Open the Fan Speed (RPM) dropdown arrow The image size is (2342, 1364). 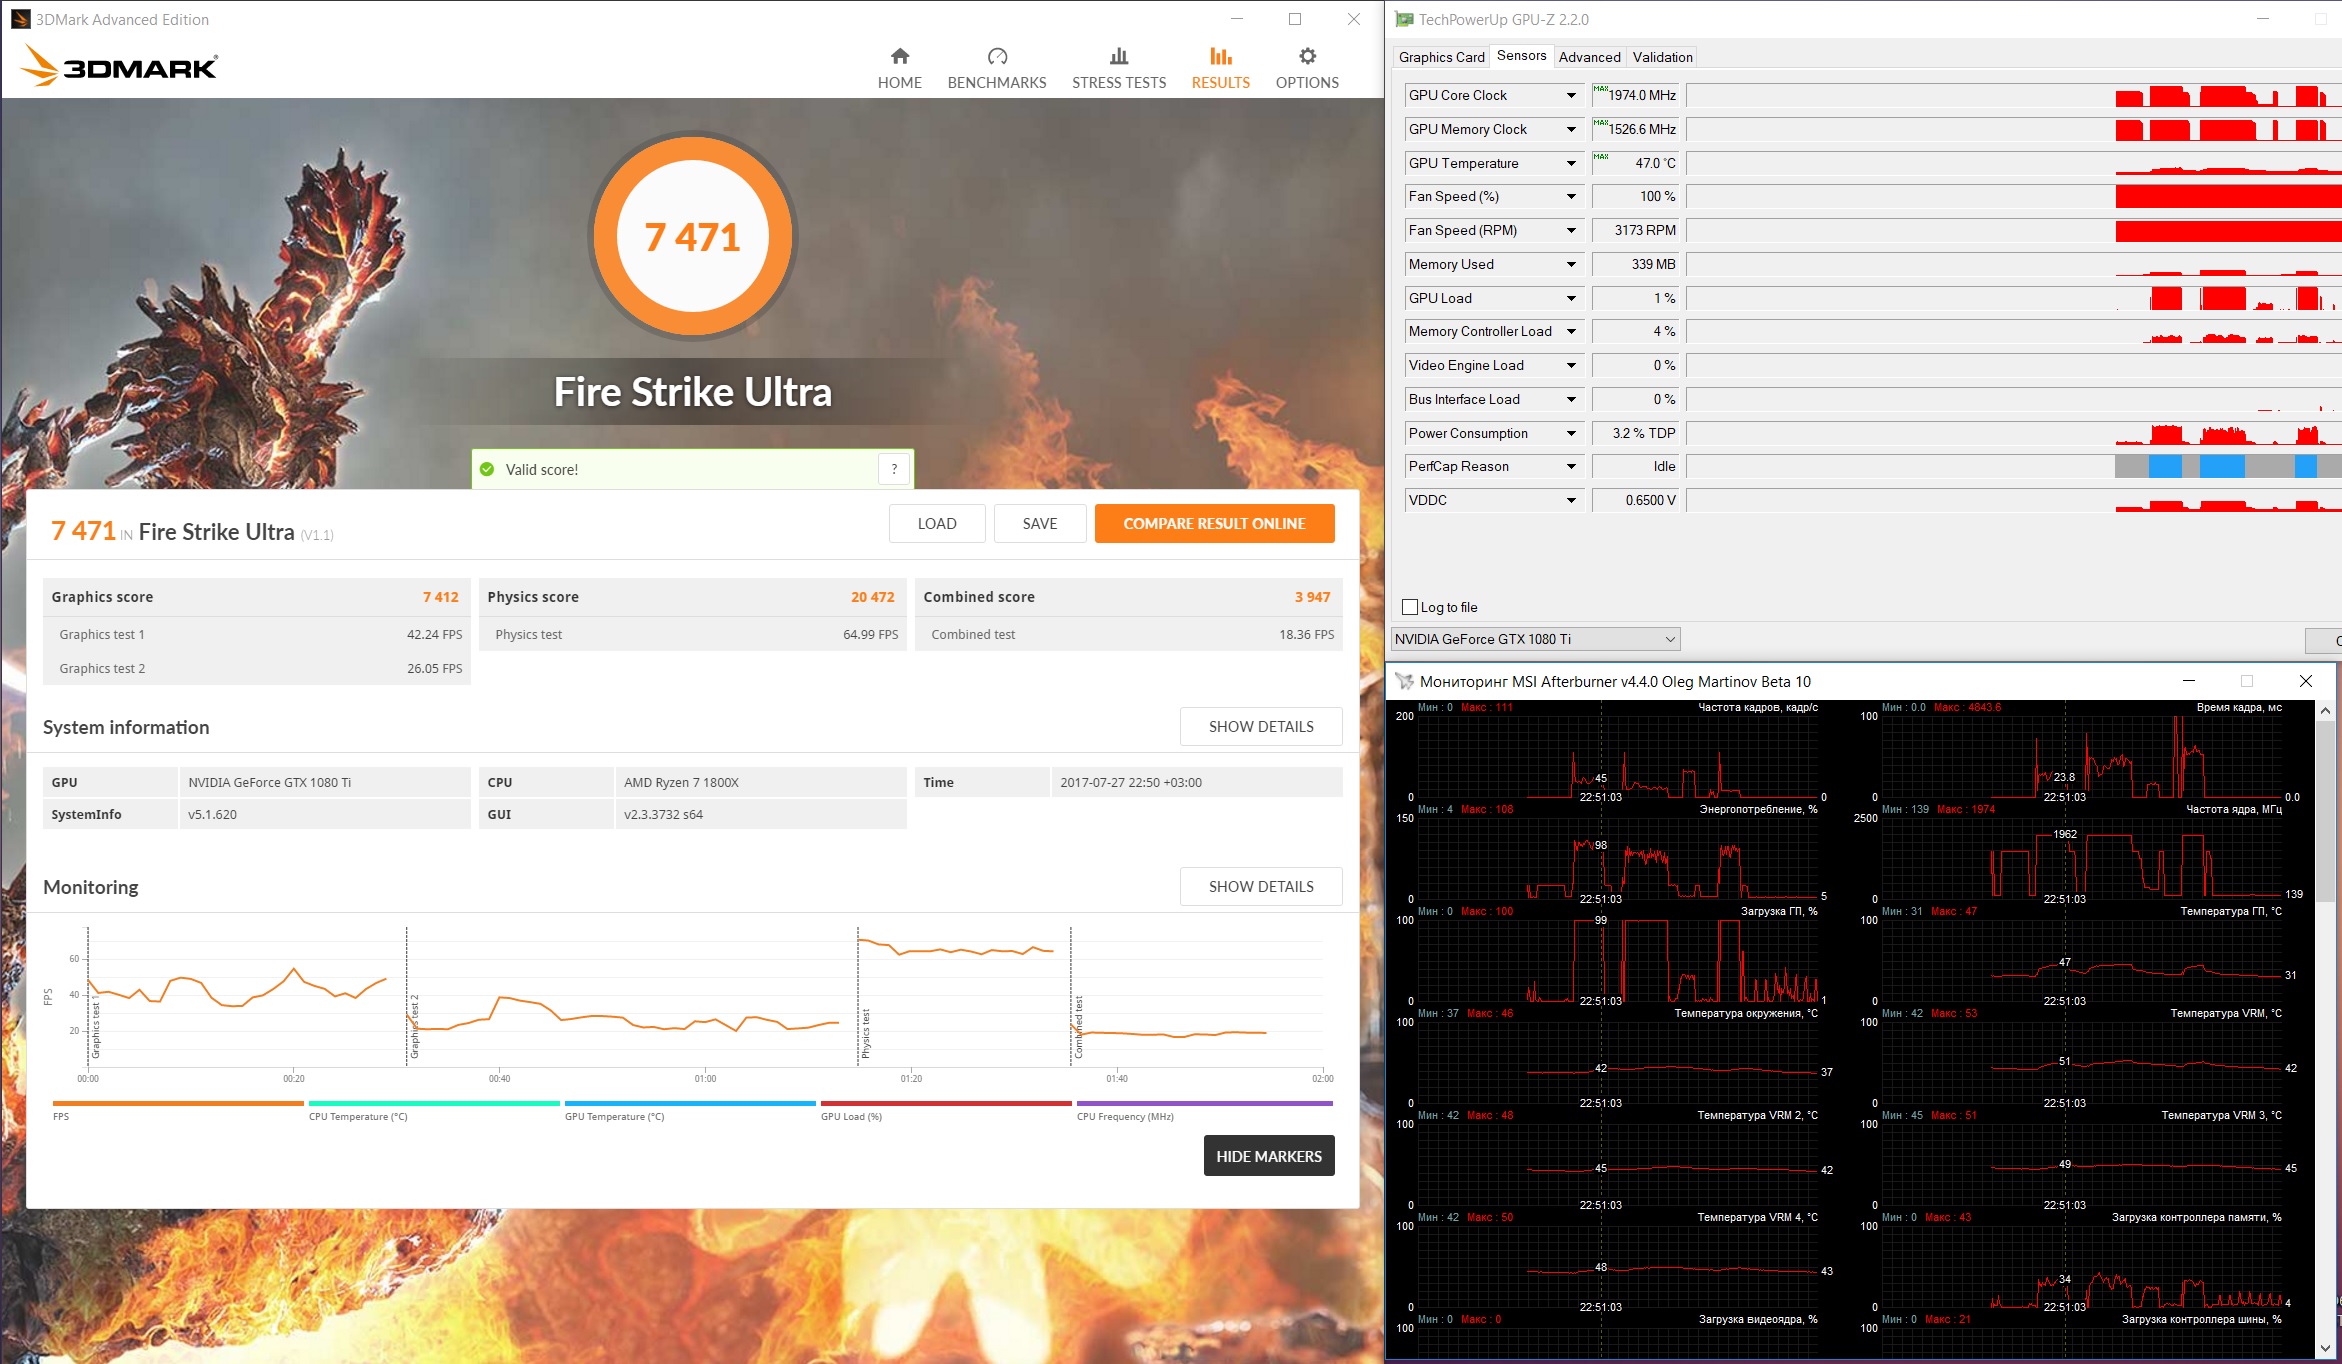coord(1571,231)
